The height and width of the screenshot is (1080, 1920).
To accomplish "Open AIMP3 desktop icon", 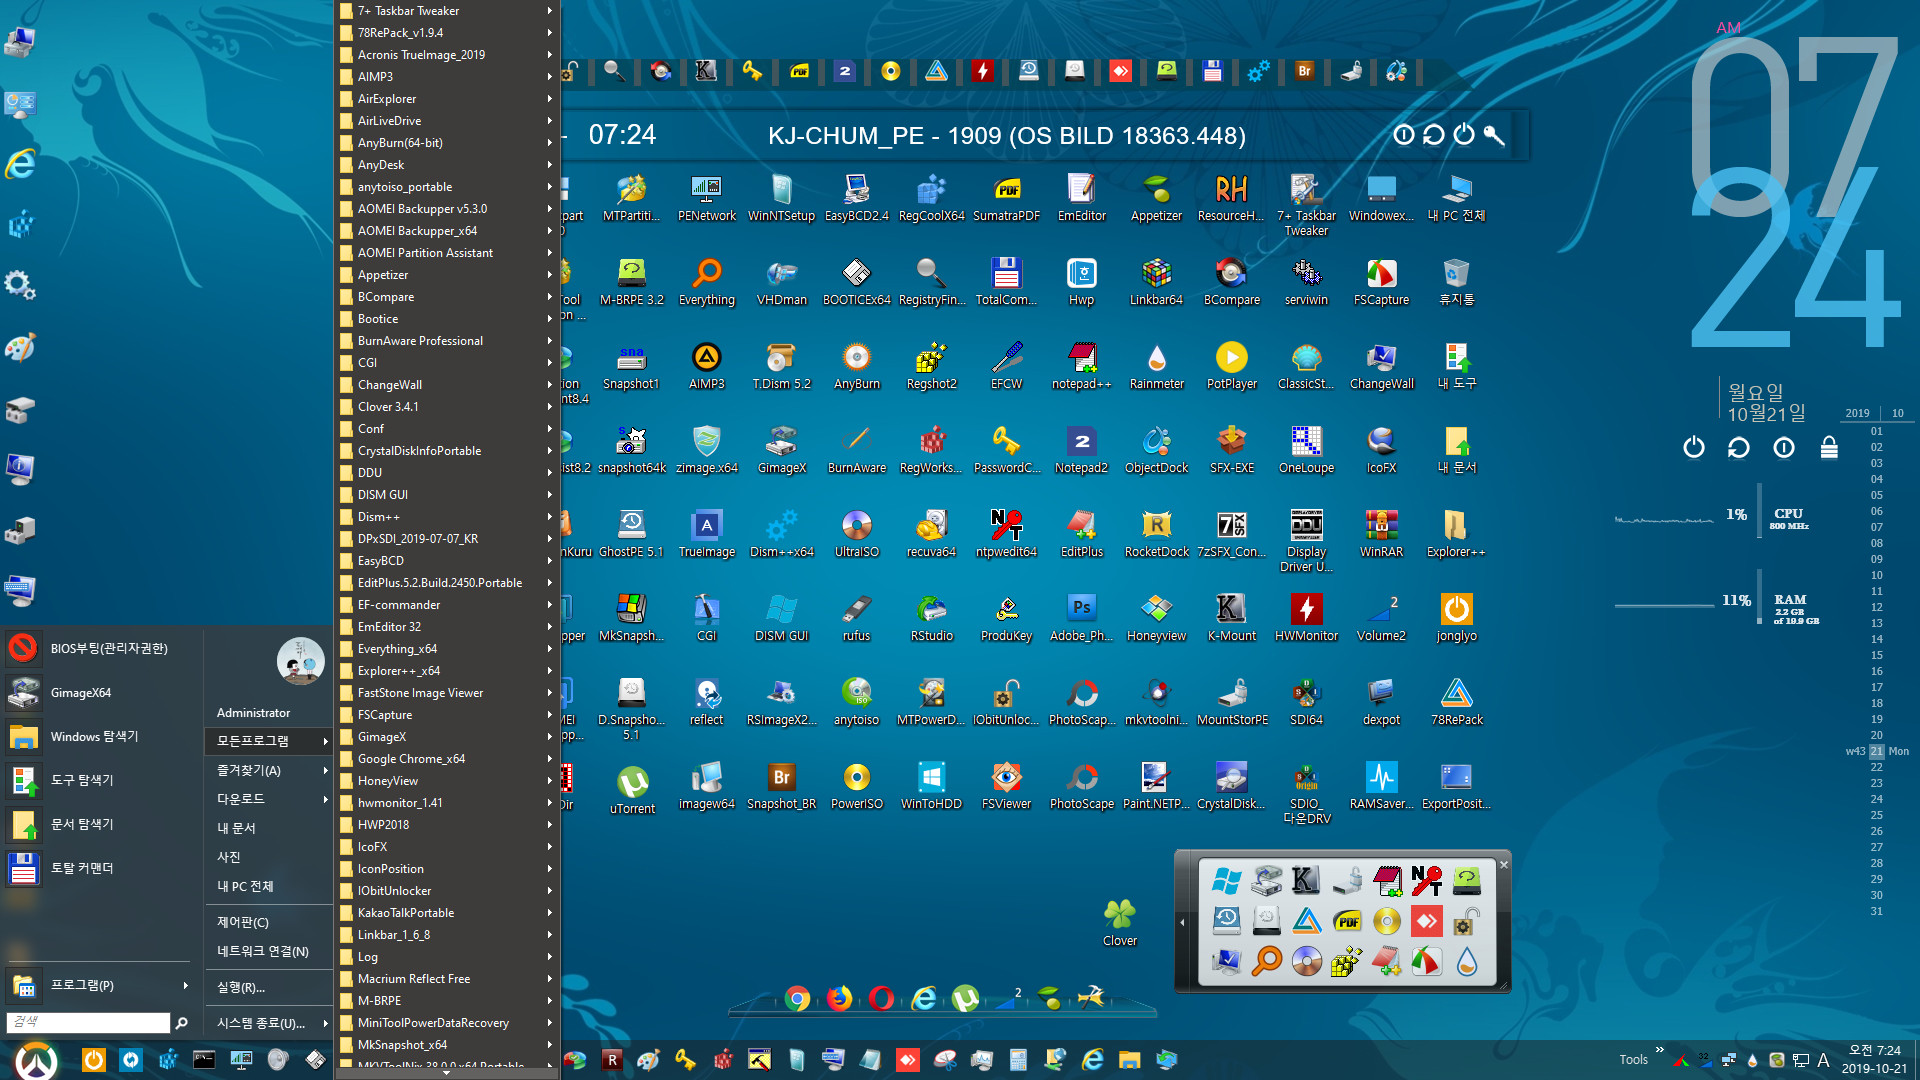I will point(706,365).
